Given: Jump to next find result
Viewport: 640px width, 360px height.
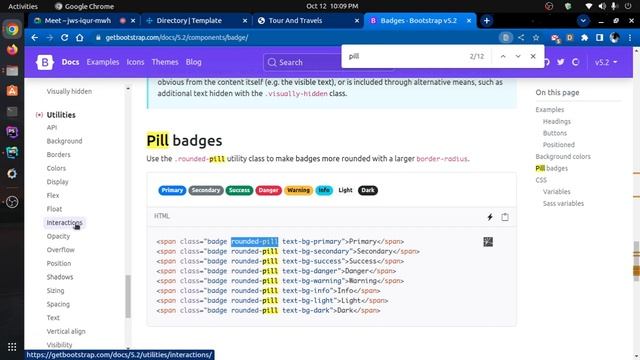Looking at the screenshot, I should click(x=518, y=56).
